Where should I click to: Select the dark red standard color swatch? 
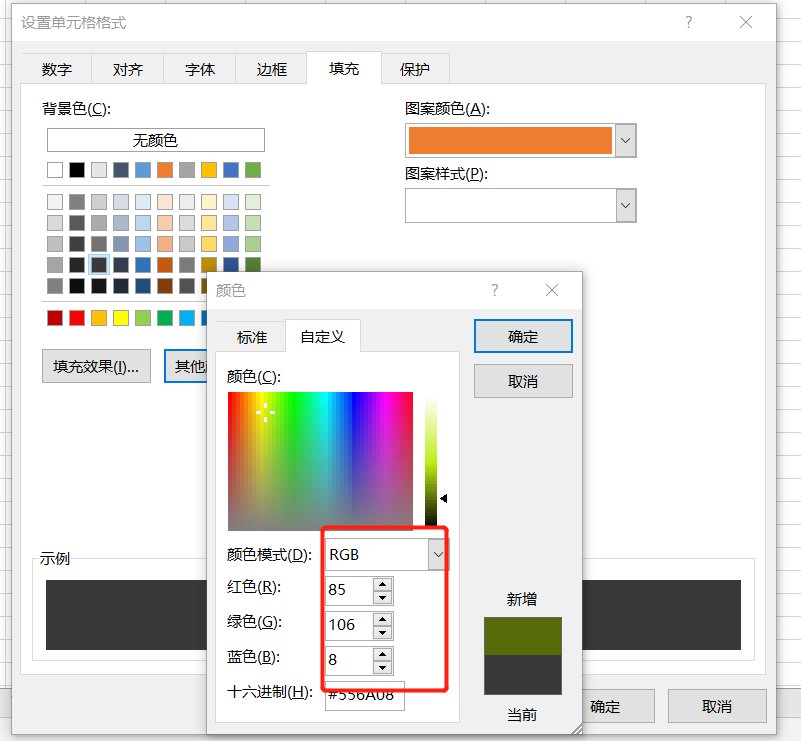(x=55, y=318)
